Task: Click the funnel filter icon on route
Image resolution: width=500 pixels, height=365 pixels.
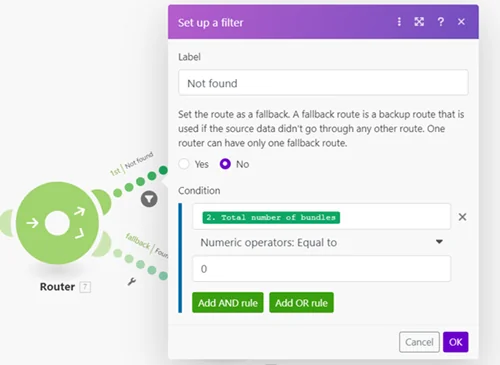Action: (x=149, y=199)
